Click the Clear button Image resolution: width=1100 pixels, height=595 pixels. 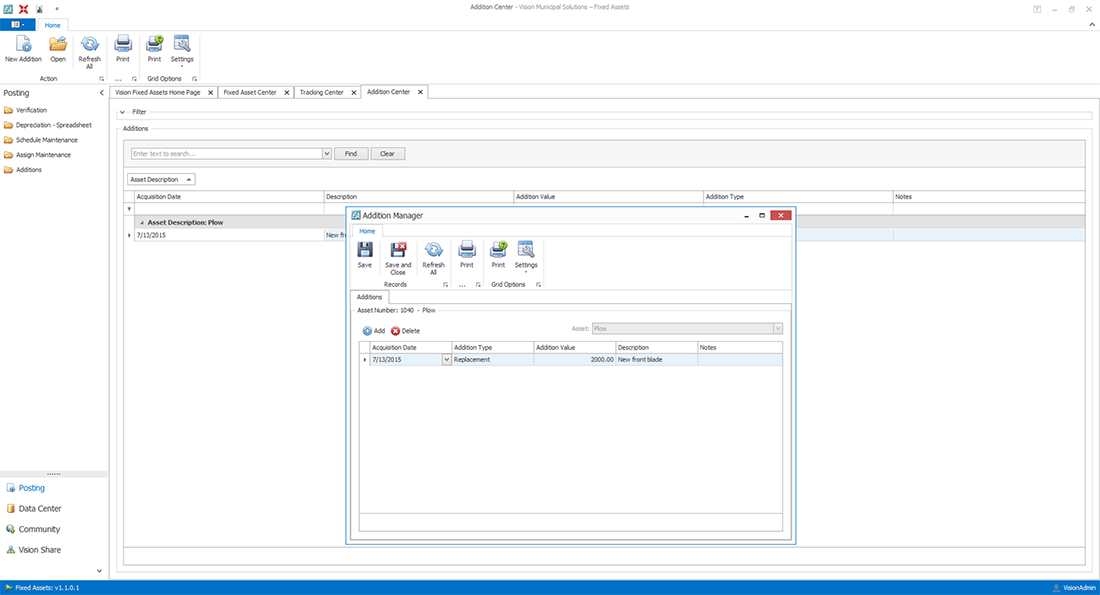tap(387, 154)
